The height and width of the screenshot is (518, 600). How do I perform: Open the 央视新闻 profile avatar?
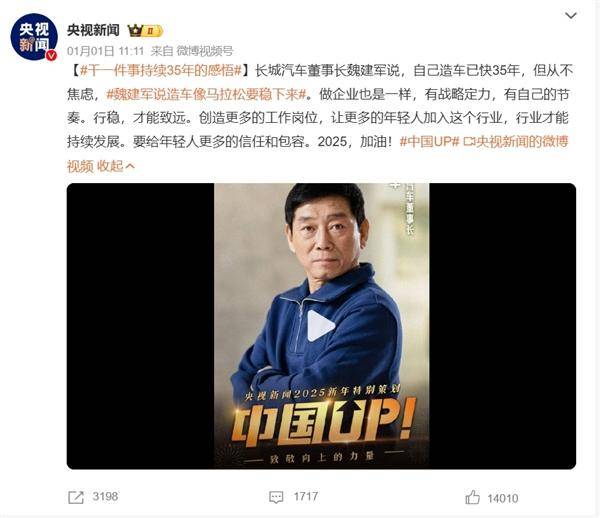point(34,37)
